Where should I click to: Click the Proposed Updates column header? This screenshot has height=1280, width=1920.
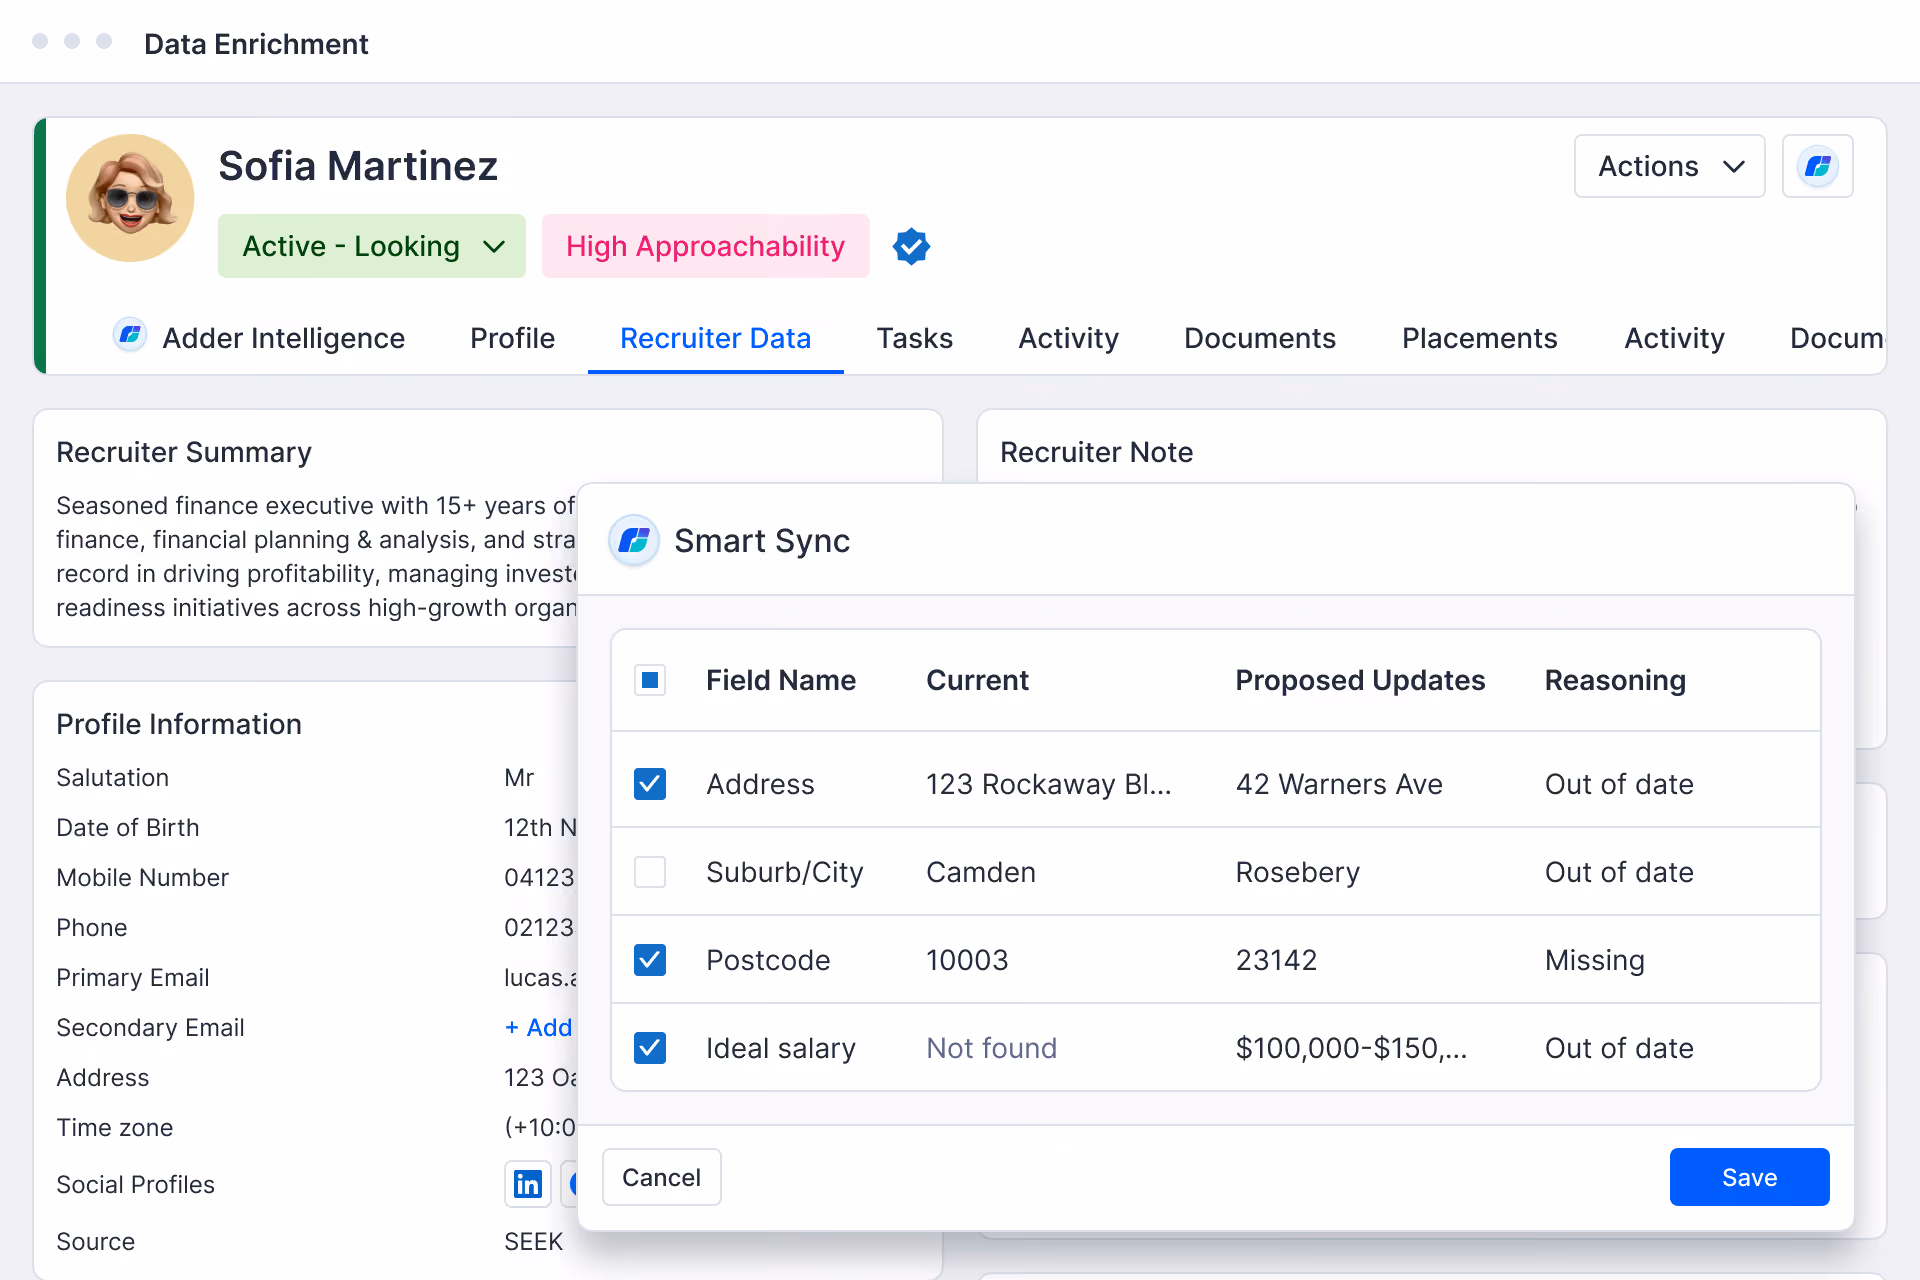(x=1360, y=681)
